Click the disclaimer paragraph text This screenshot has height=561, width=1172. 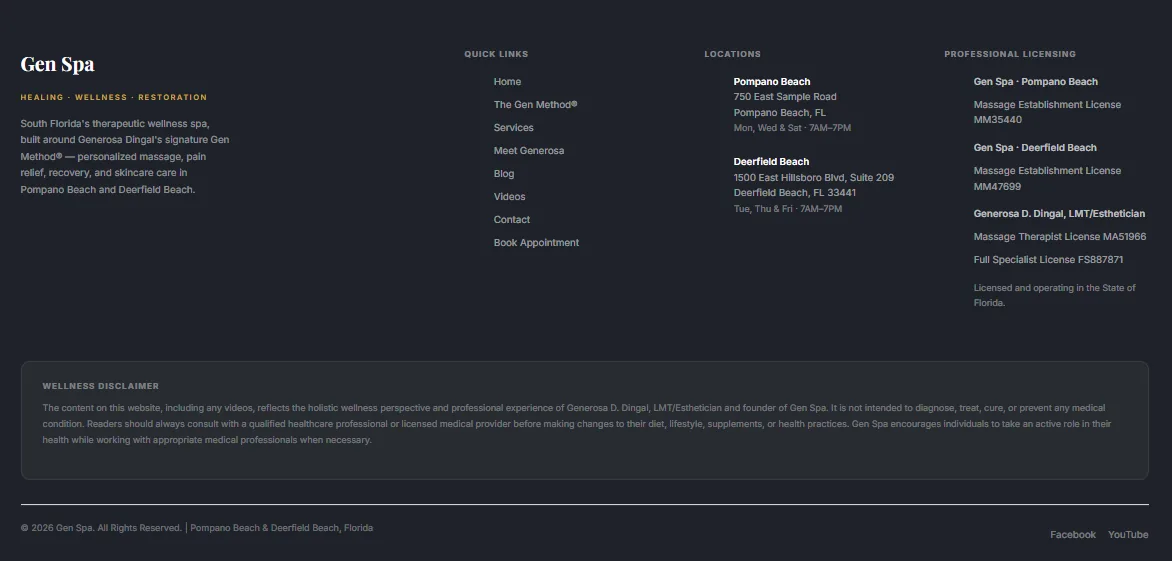[x=576, y=424]
